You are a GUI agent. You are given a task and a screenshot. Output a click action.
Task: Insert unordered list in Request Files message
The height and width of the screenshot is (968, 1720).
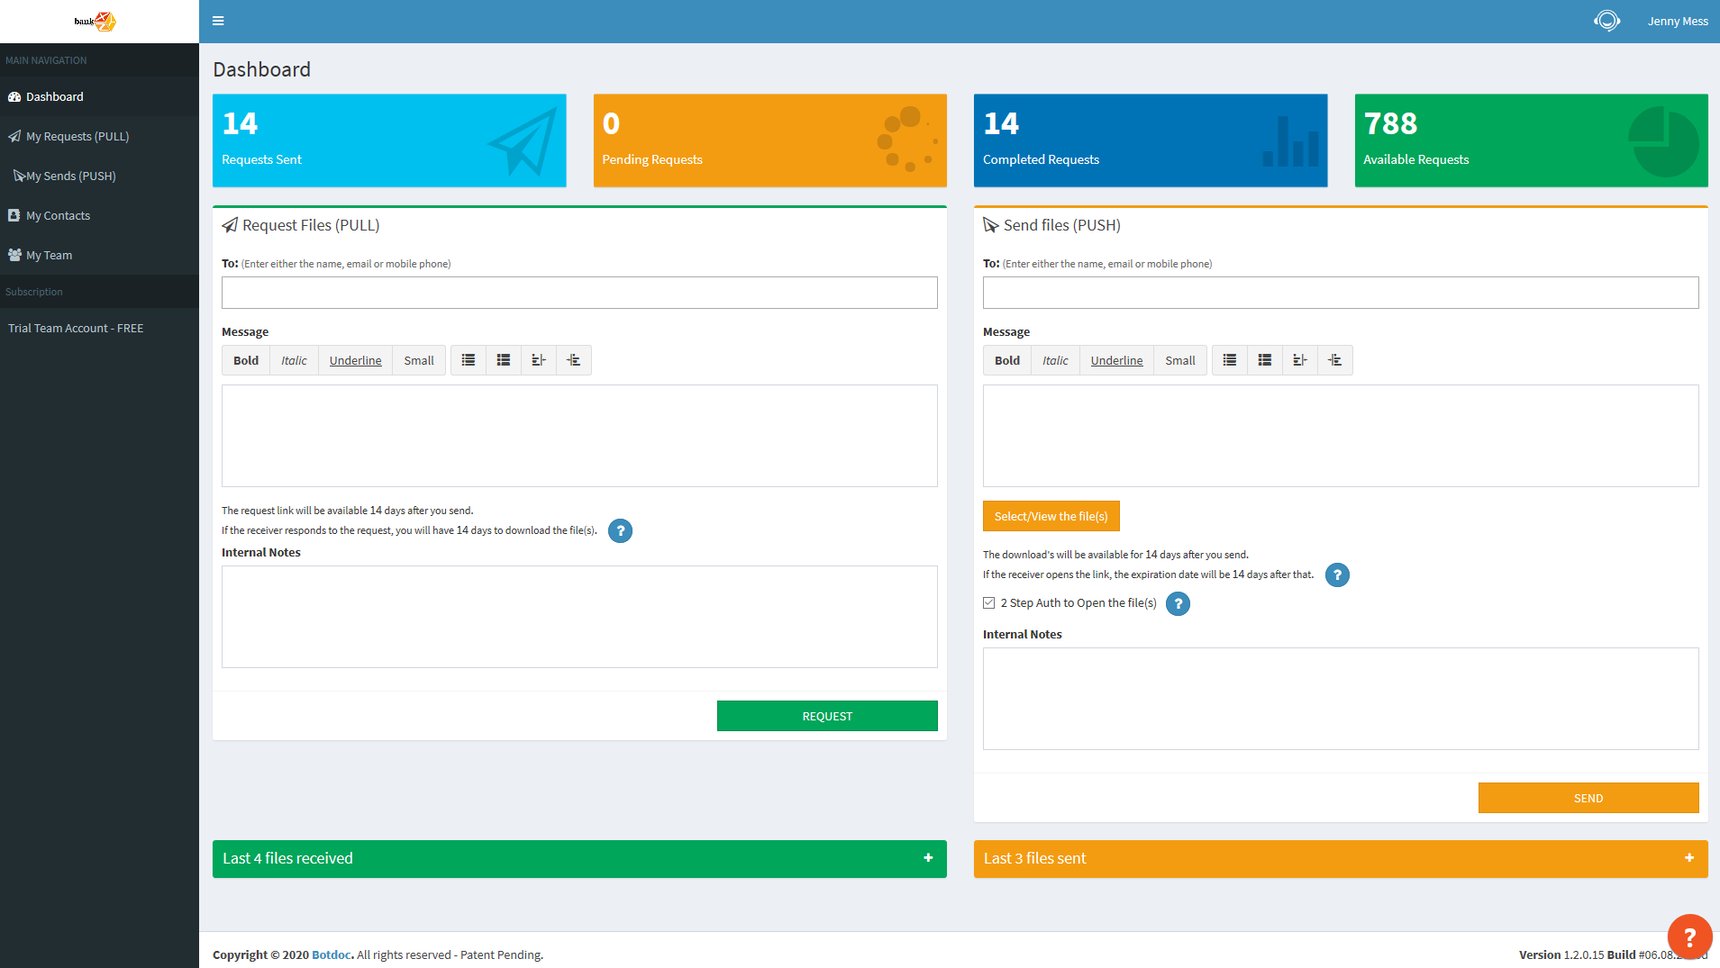468,361
